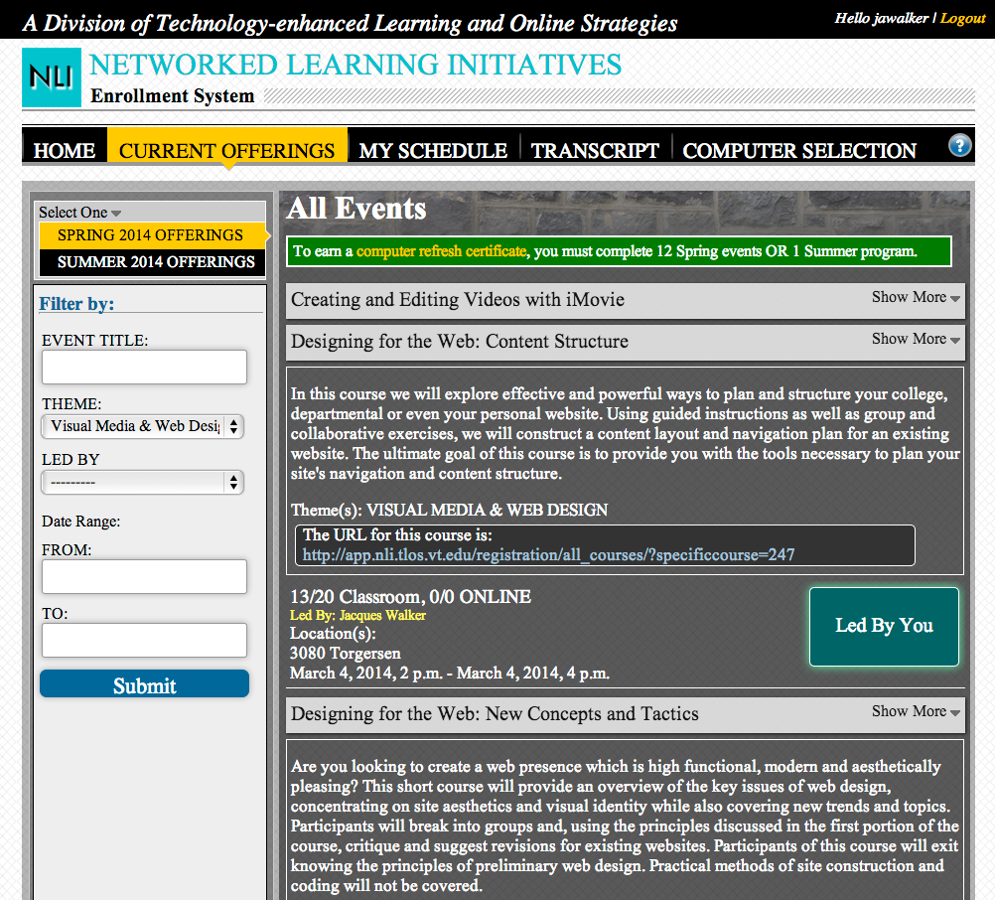Open the TRANSCRIPT tab
The width and height of the screenshot is (995, 900).
point(595,151)
